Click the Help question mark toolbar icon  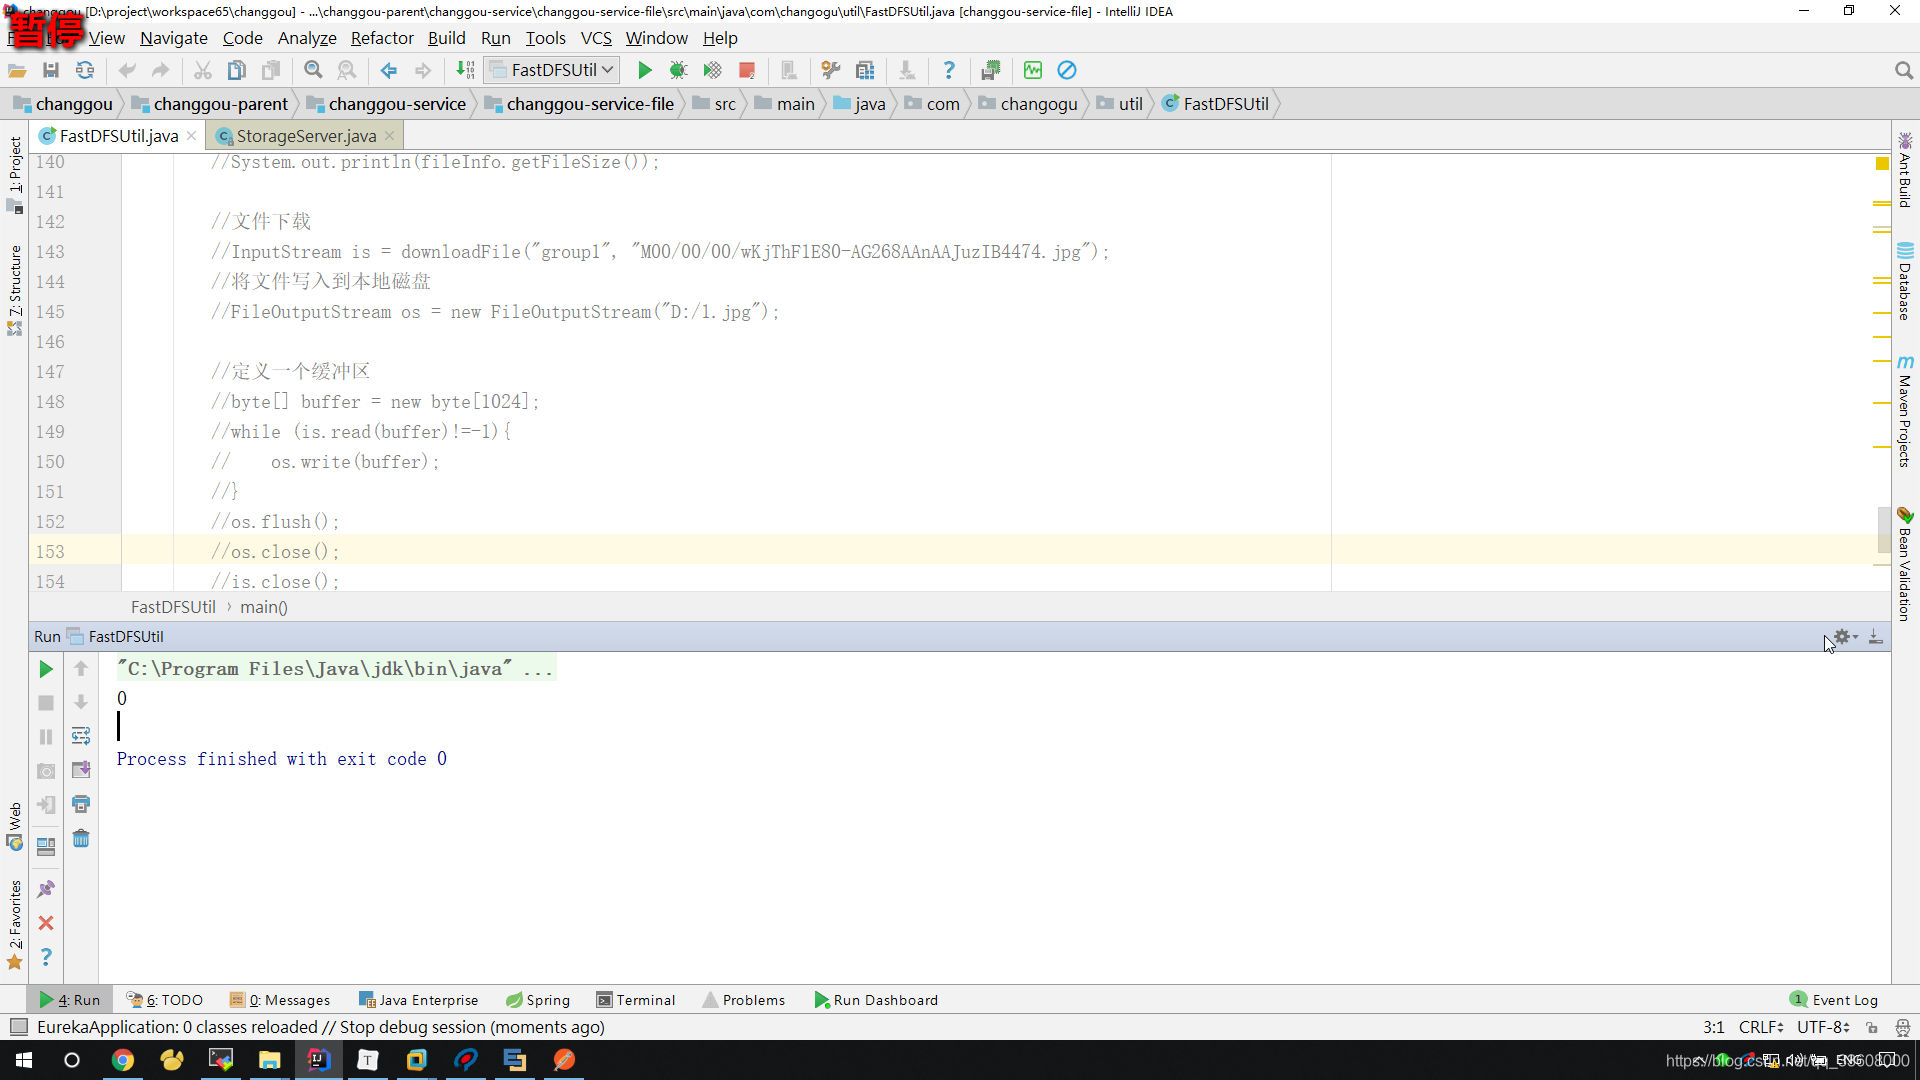949,70
